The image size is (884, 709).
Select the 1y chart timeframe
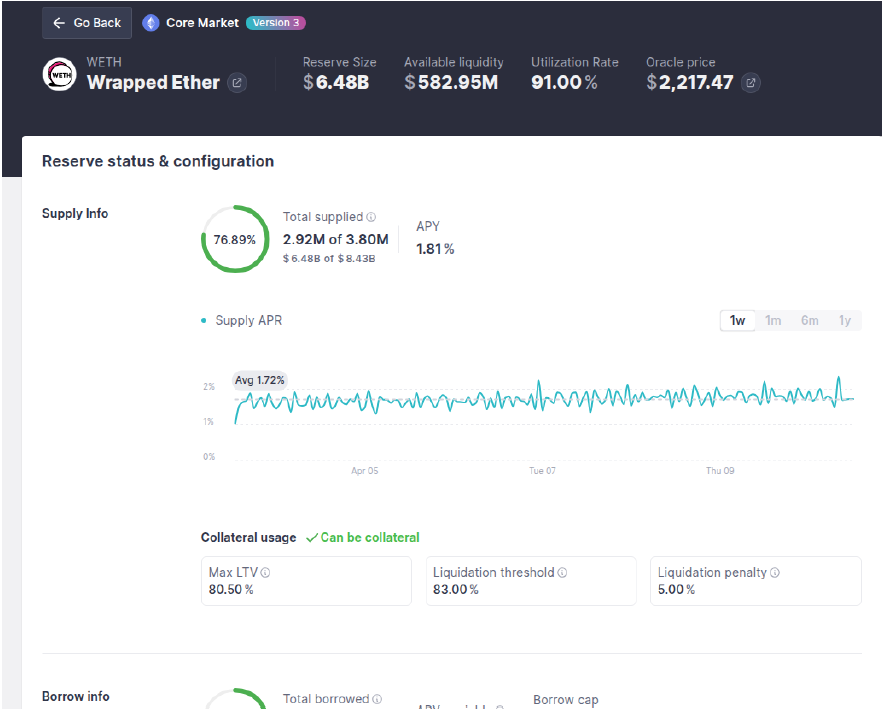pos(845,321)
